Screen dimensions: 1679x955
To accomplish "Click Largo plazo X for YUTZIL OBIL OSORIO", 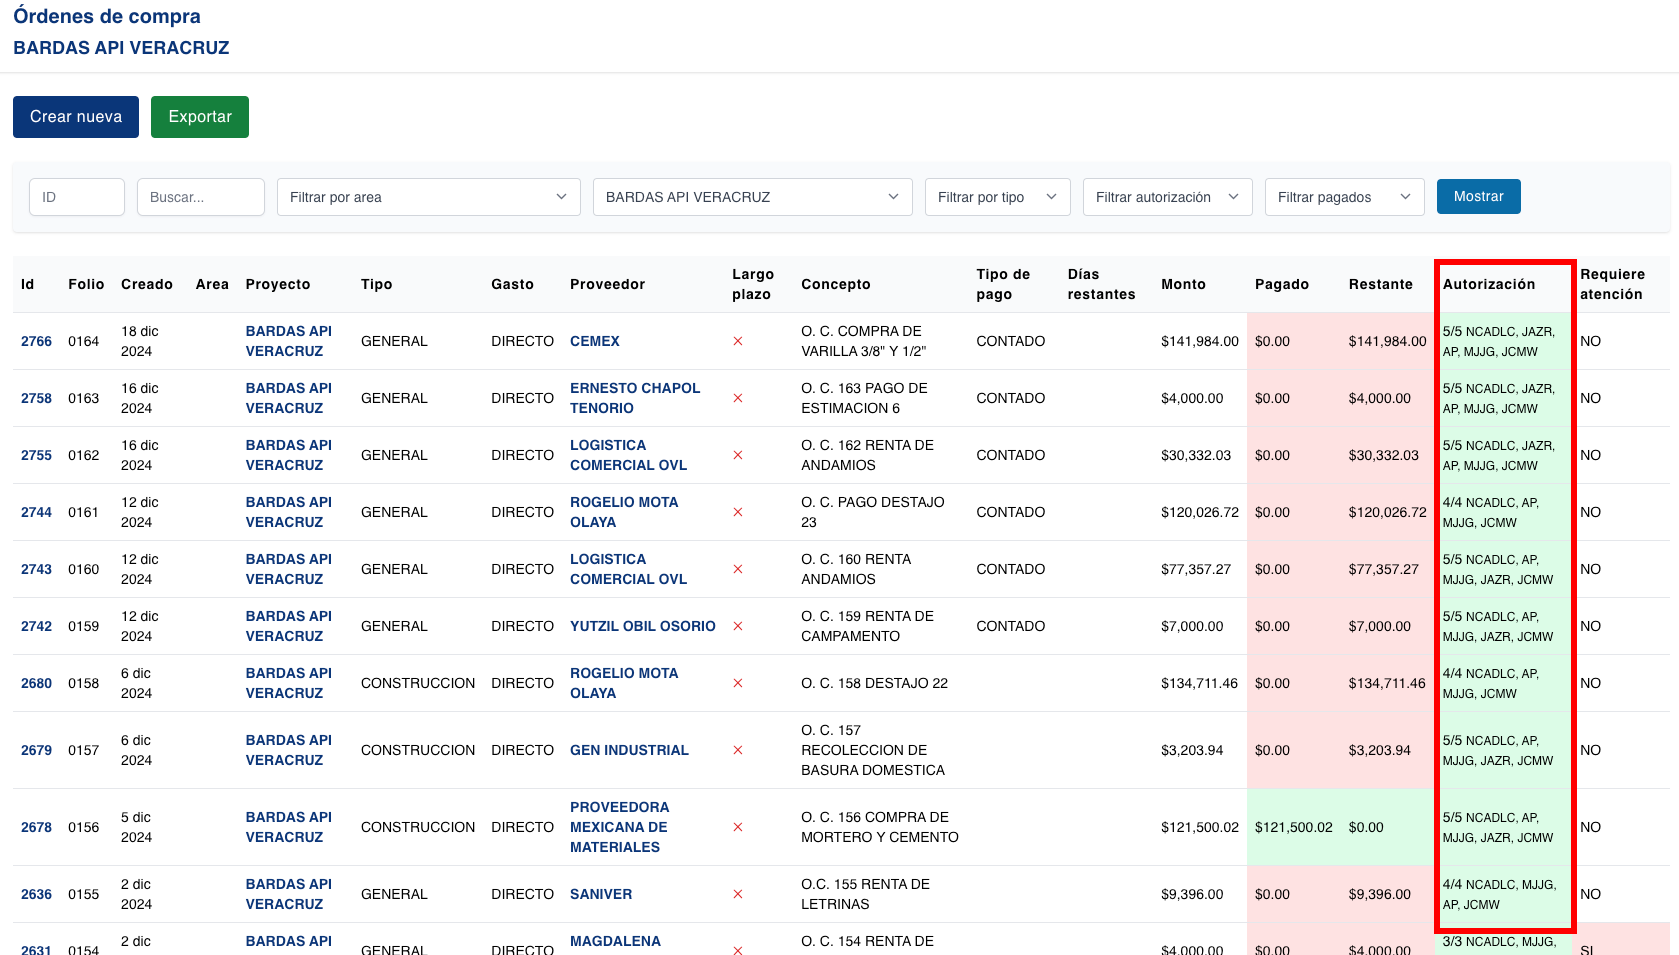I will pos(738,626).
